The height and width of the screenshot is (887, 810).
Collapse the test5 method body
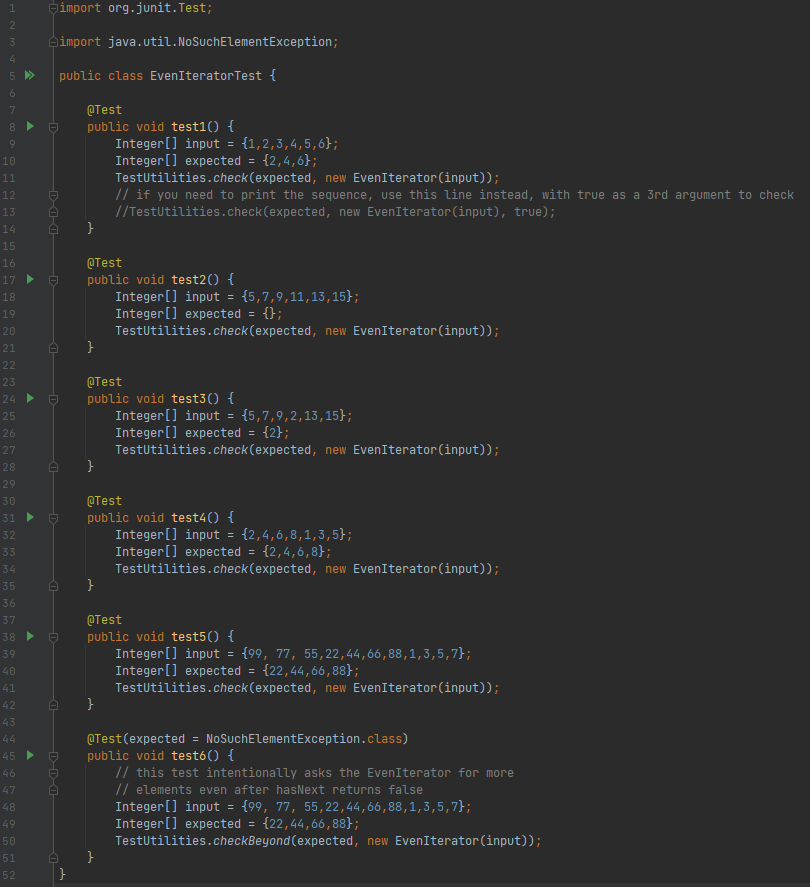(x=52, y=636)
